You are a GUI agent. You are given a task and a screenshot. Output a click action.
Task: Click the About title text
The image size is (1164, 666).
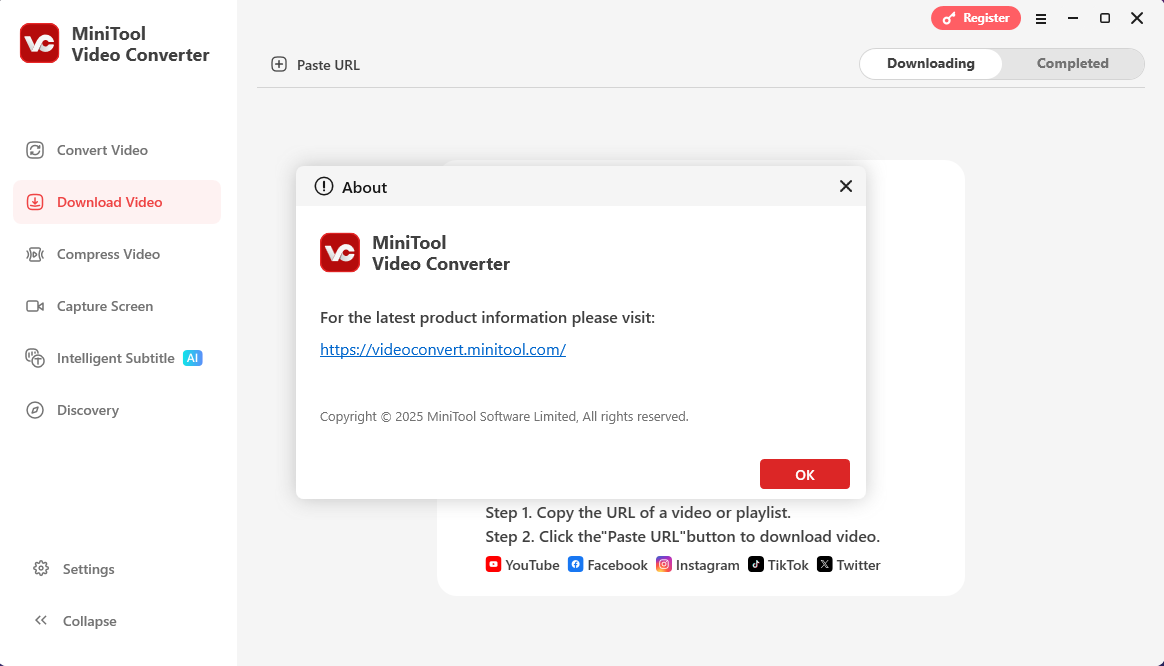click(364, 187)
